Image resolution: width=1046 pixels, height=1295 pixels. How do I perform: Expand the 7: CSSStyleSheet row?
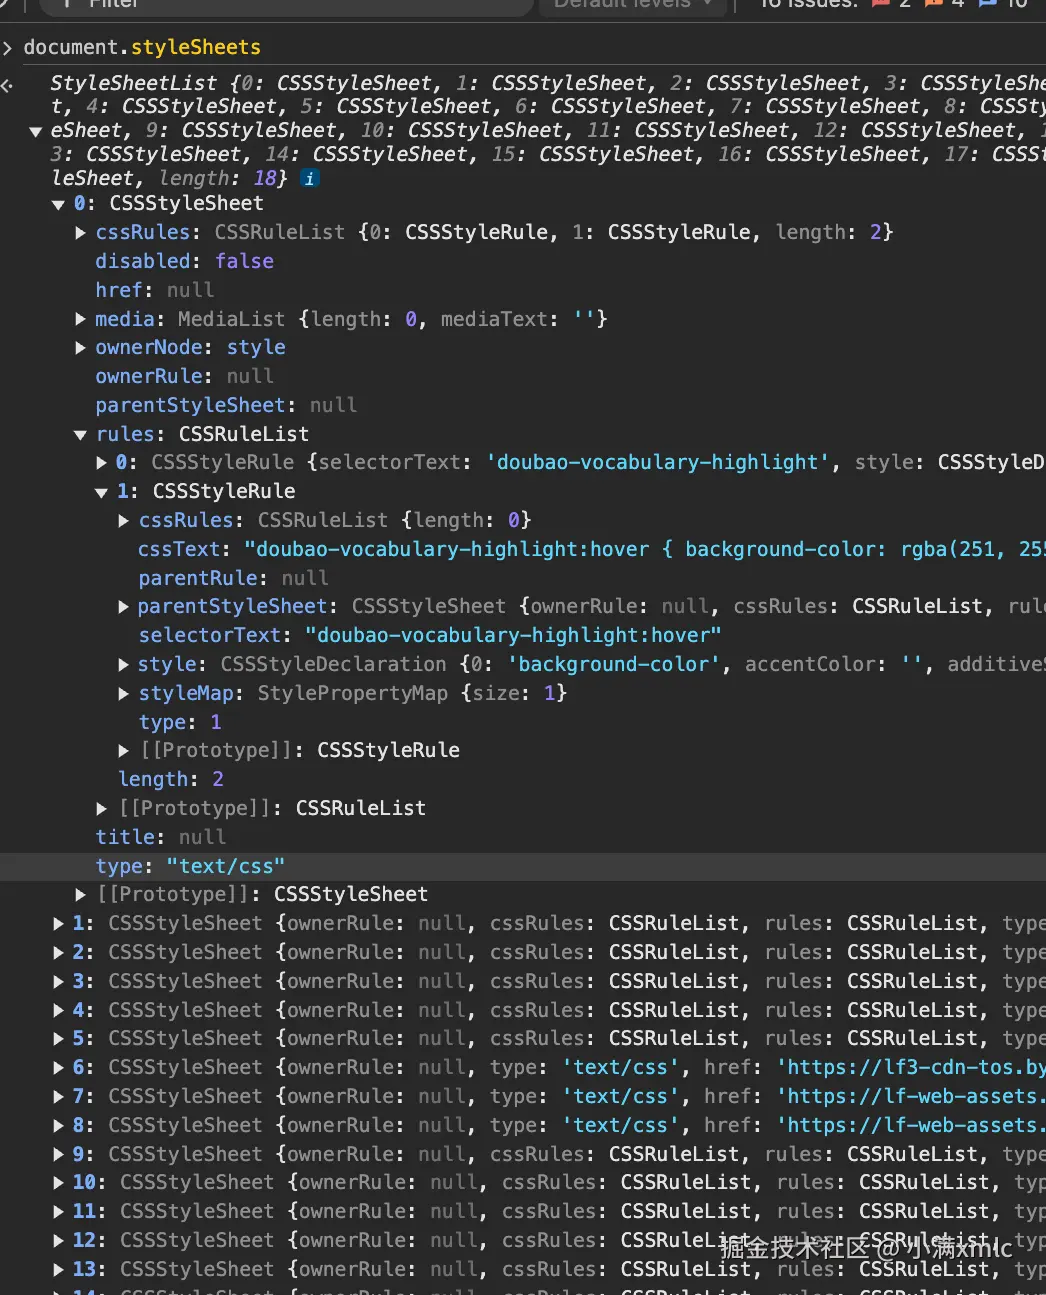tap(58, 1096)
